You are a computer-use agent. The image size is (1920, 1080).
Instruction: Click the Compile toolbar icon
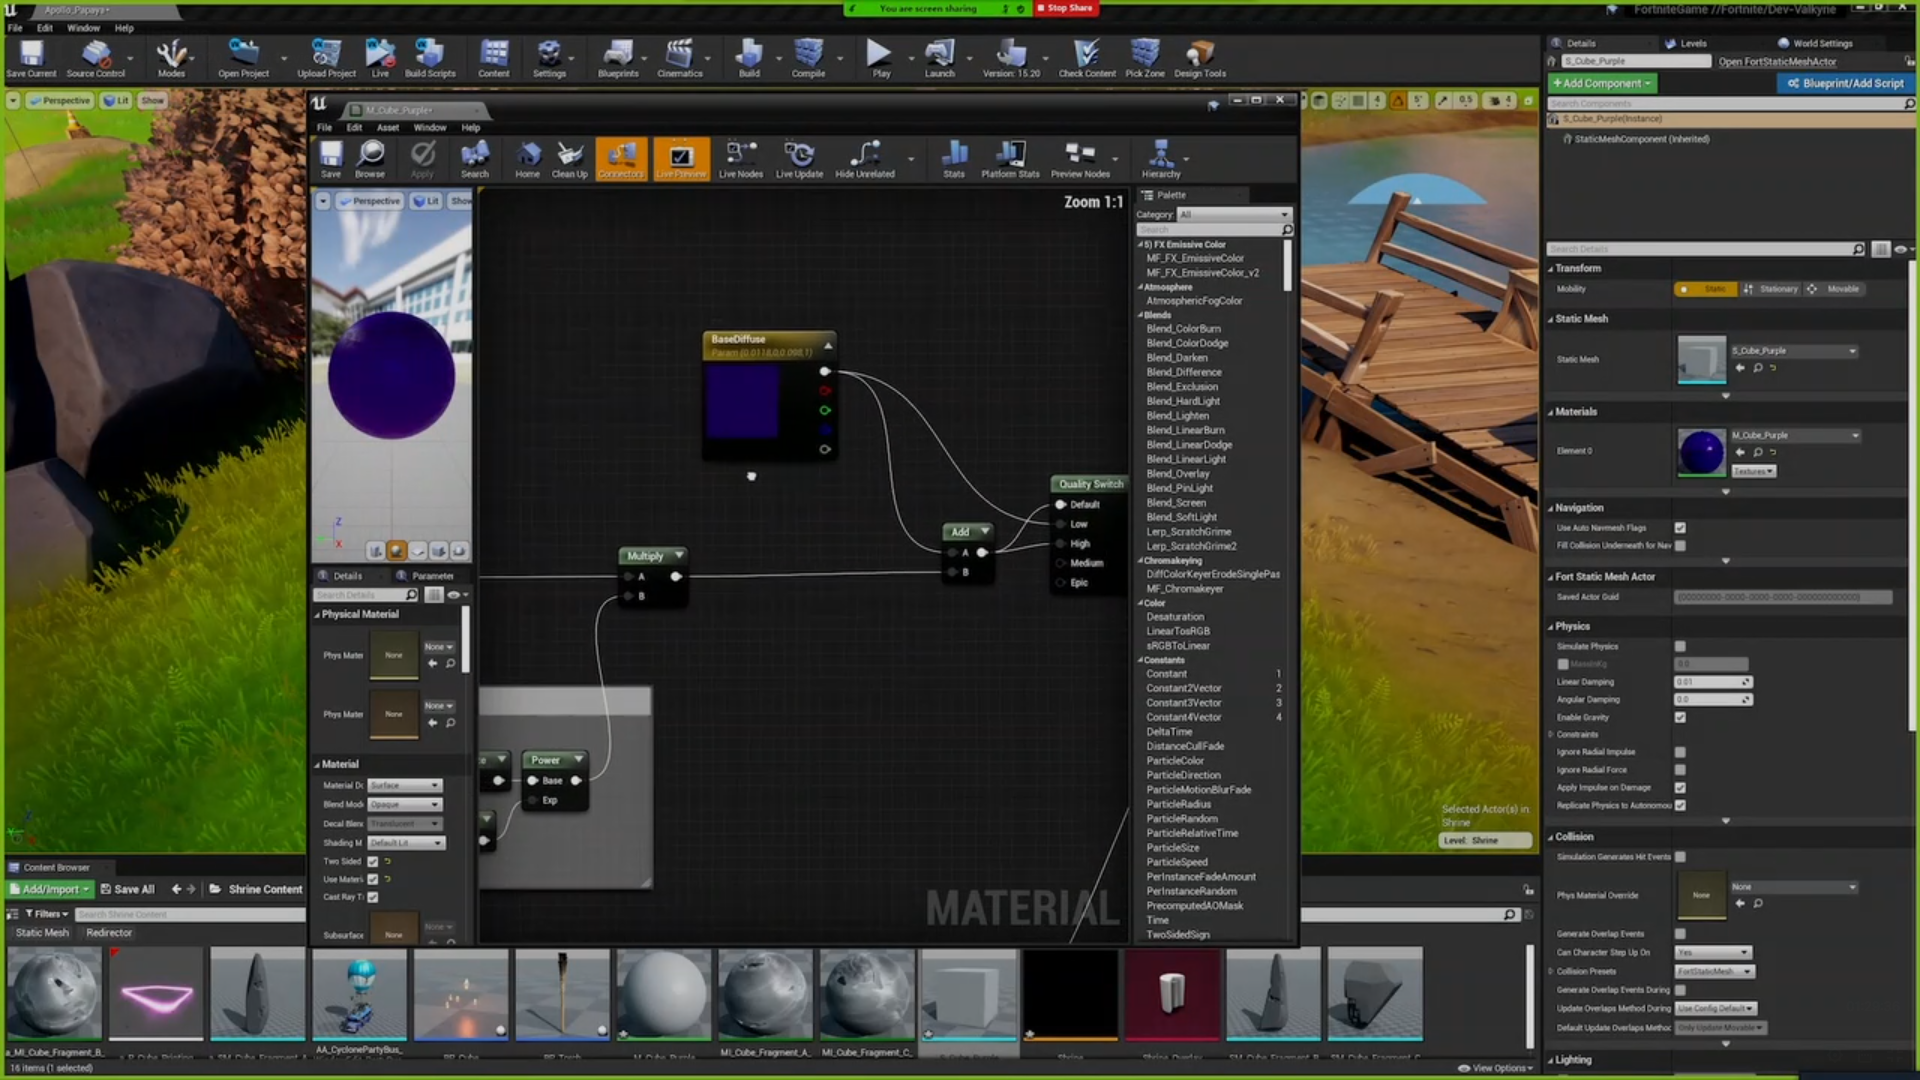[x=808, y=59]
